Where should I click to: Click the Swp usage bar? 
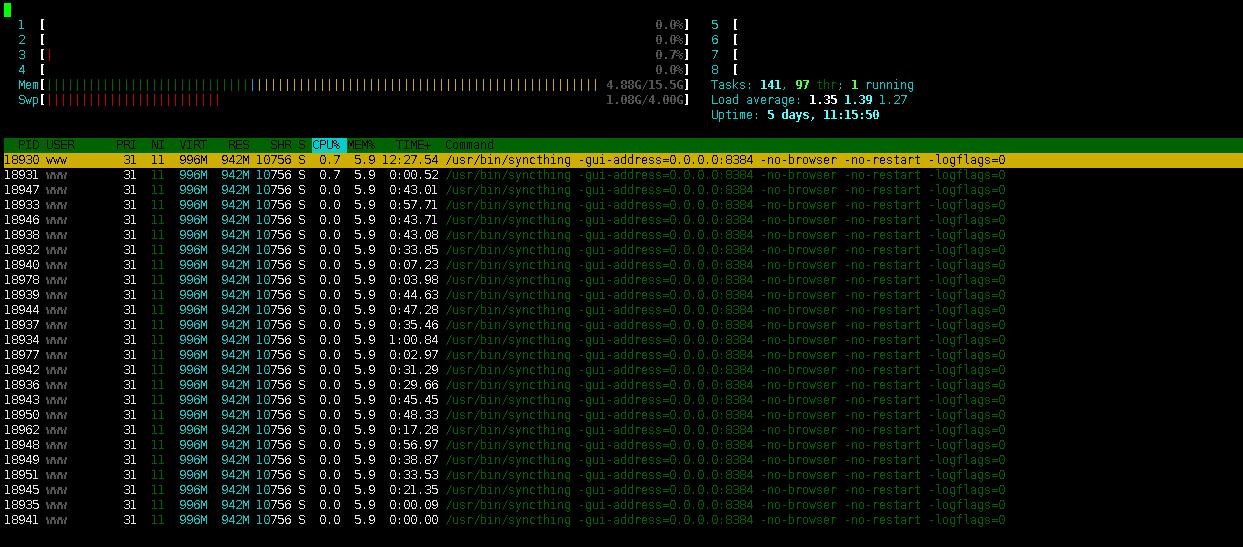pos(354,99)
